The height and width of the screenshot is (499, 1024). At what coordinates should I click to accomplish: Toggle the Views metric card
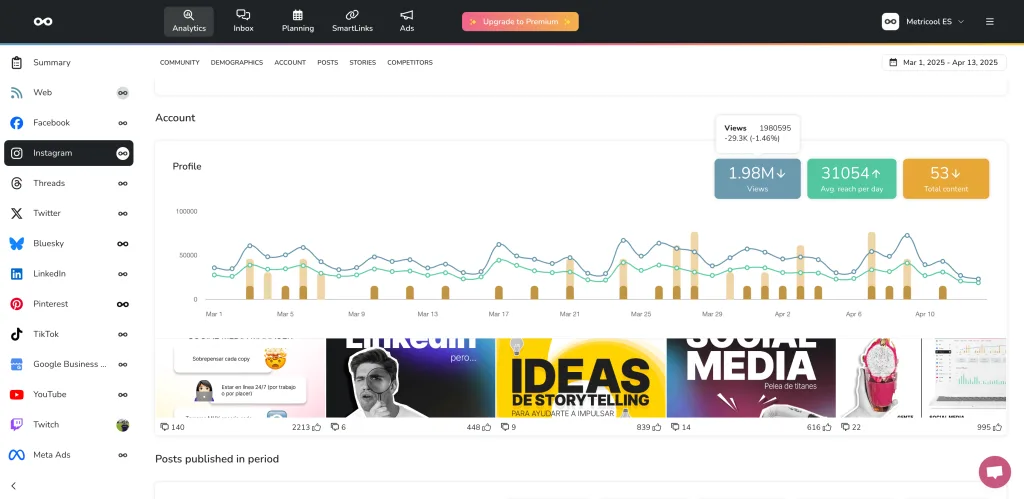click(x=757, y=178)
